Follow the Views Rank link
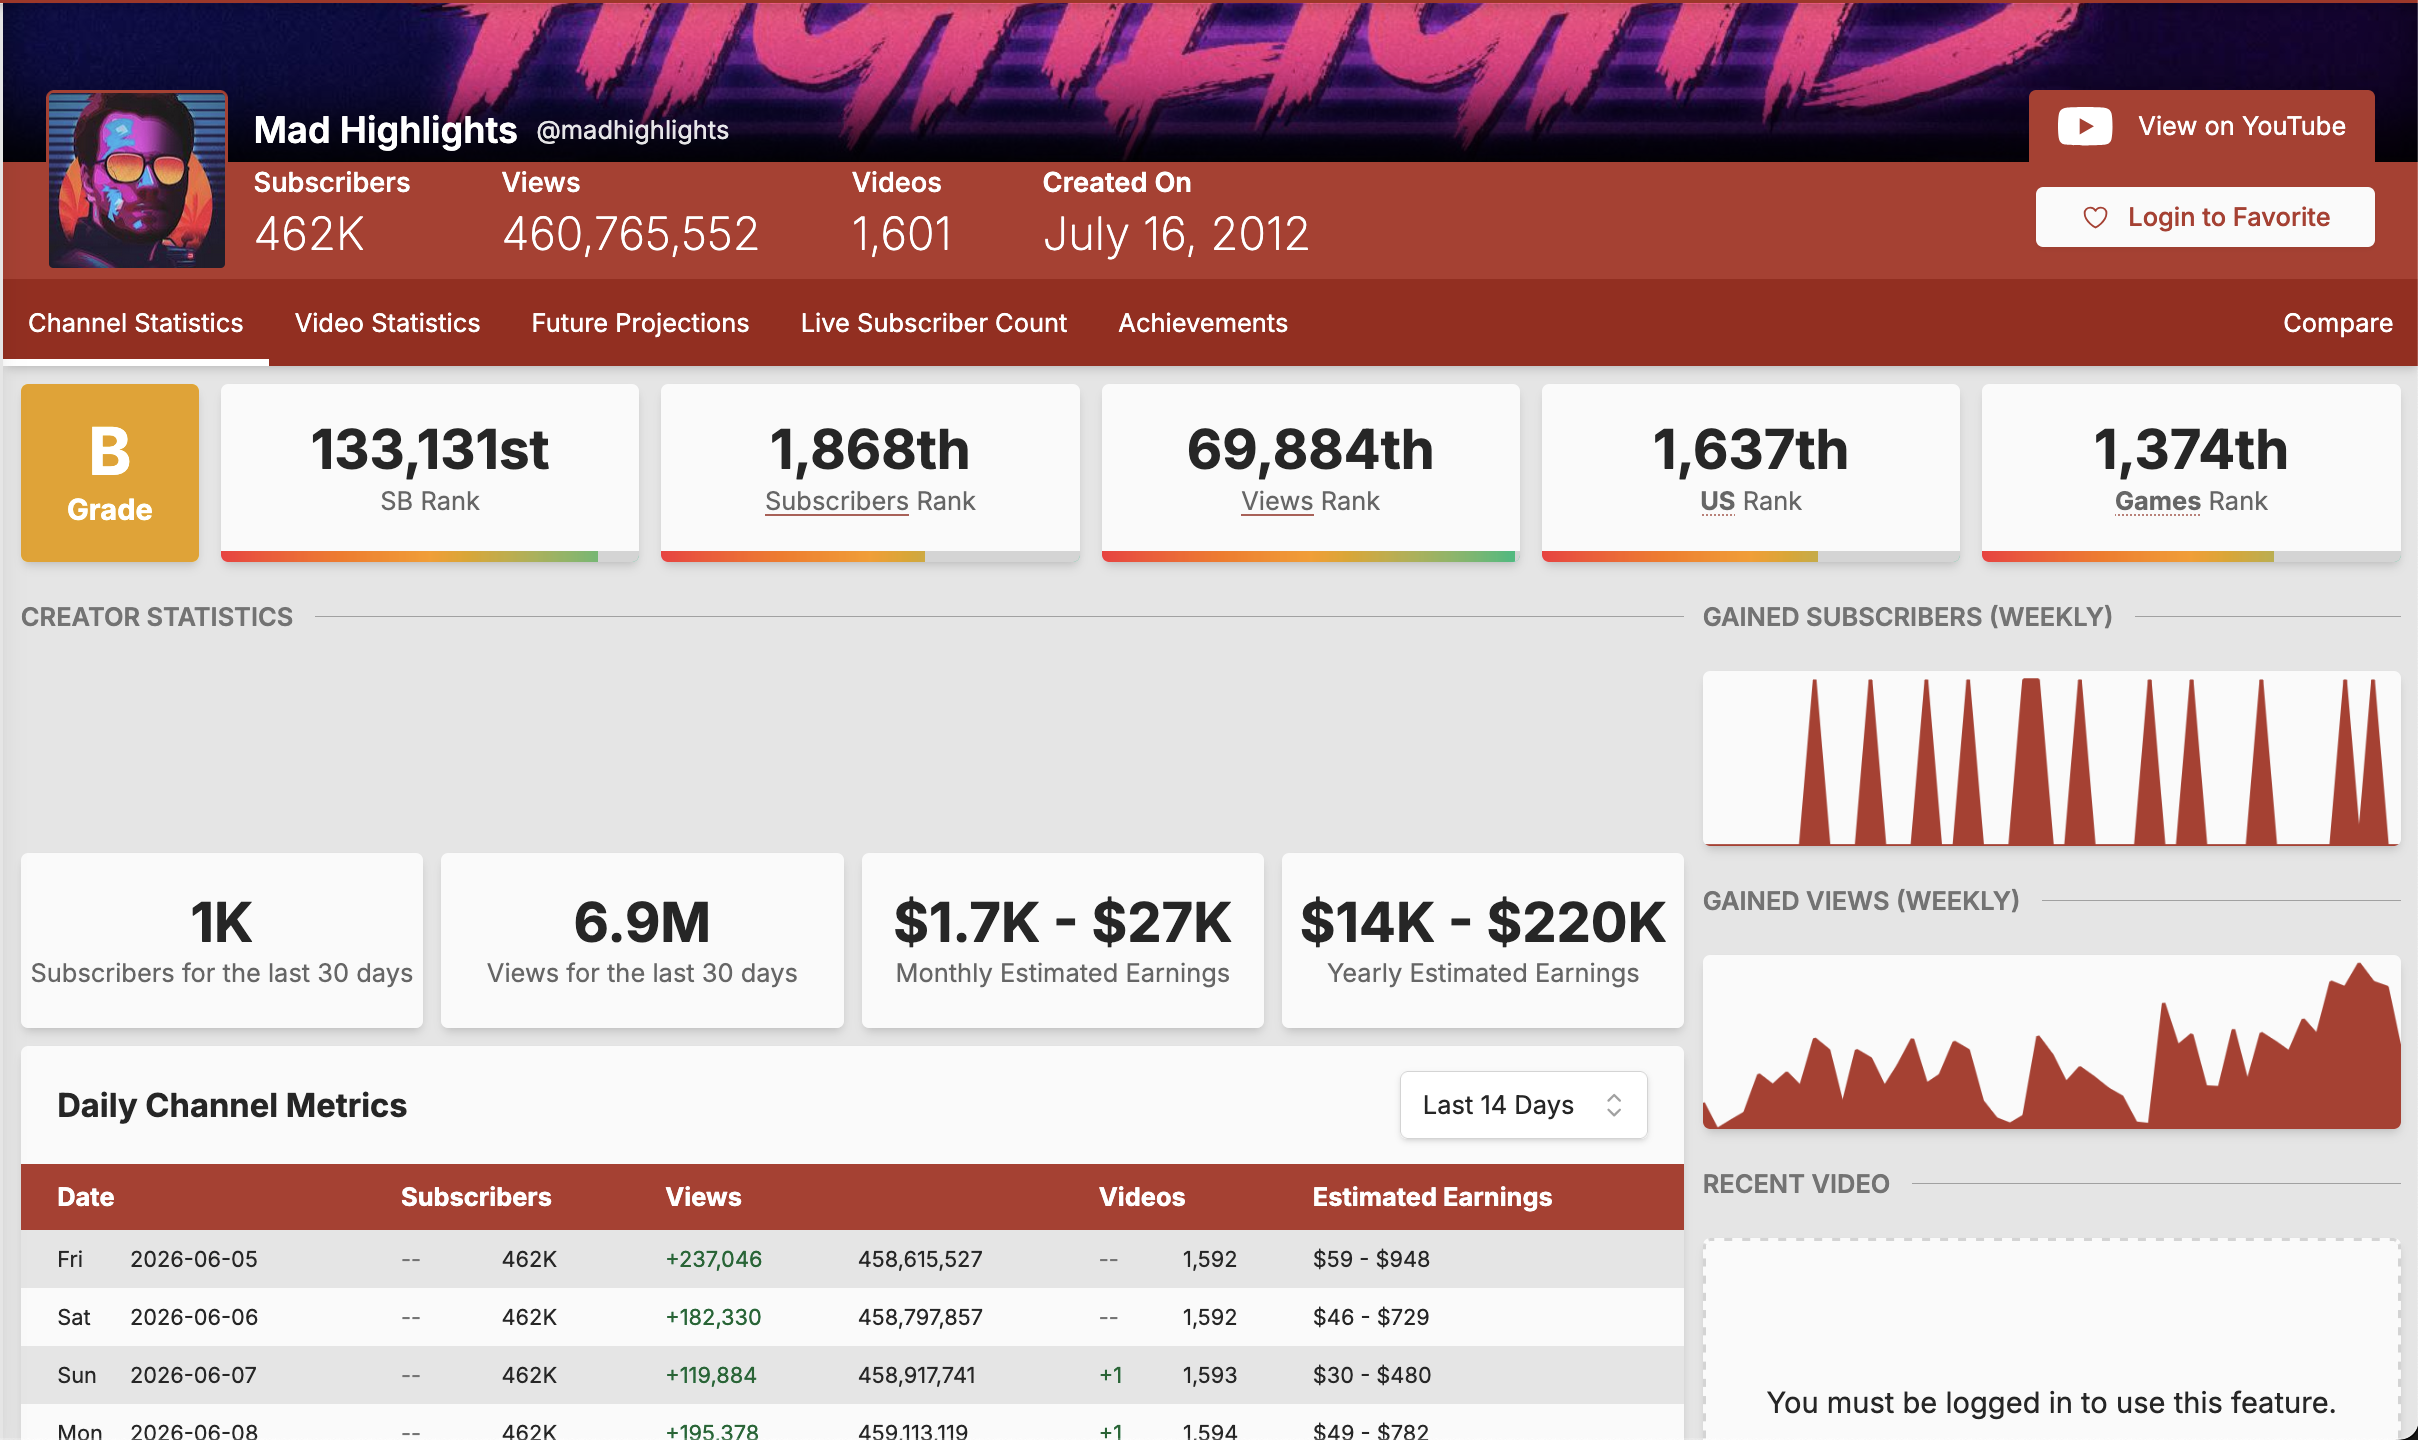2418x1440 pixels. (1276, 501)
